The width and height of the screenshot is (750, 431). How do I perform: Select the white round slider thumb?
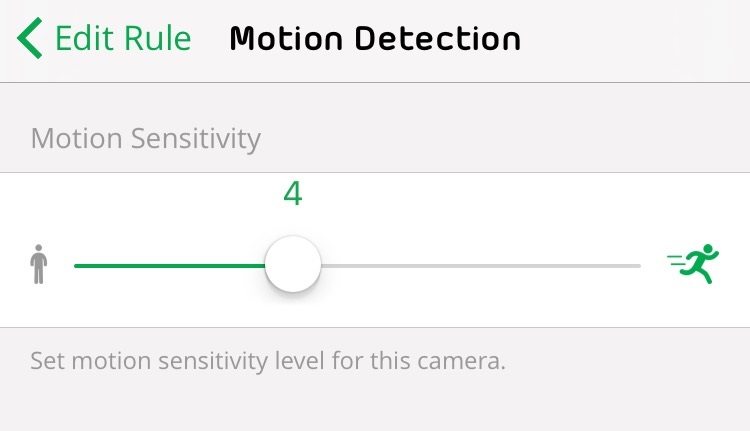click(x=293, y=264)
